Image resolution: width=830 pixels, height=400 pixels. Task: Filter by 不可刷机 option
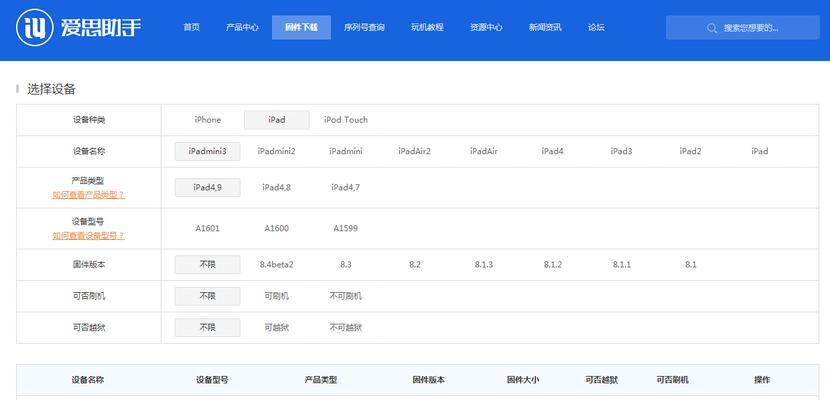click(346, 296)
